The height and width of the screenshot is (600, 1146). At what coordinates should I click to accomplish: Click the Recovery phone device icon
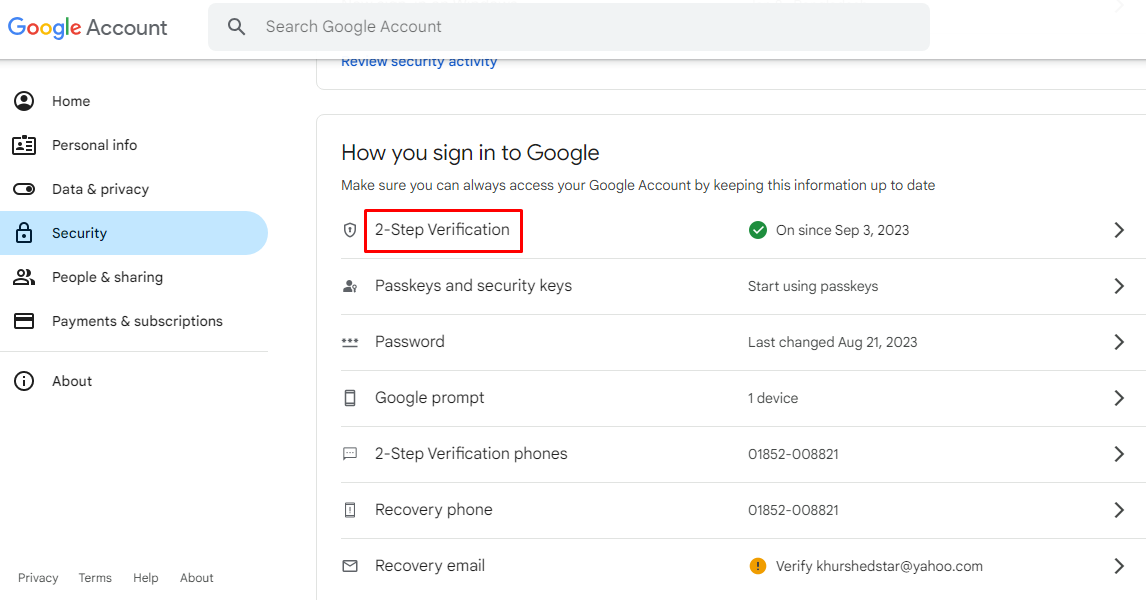coord(350,510)
